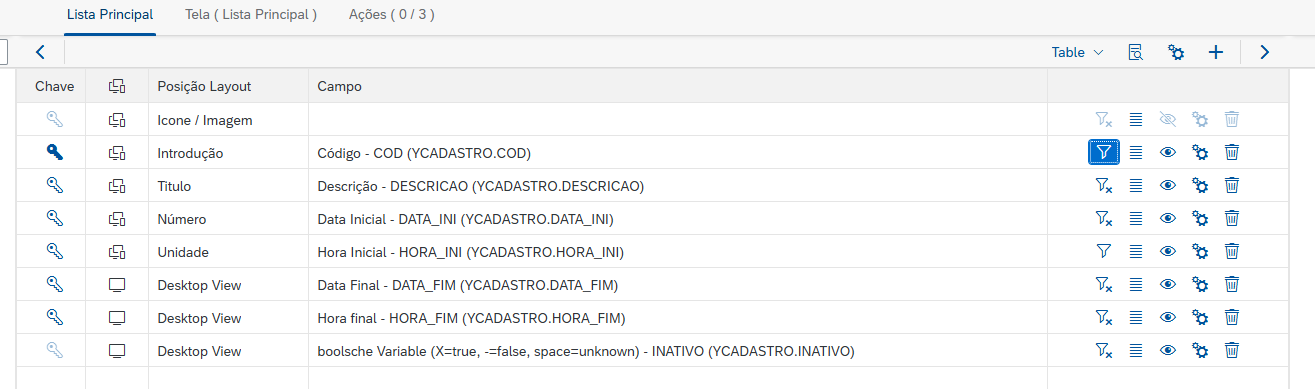The image size is (1315, 389).
Task: Click the Campo column header
Action: 339,87
